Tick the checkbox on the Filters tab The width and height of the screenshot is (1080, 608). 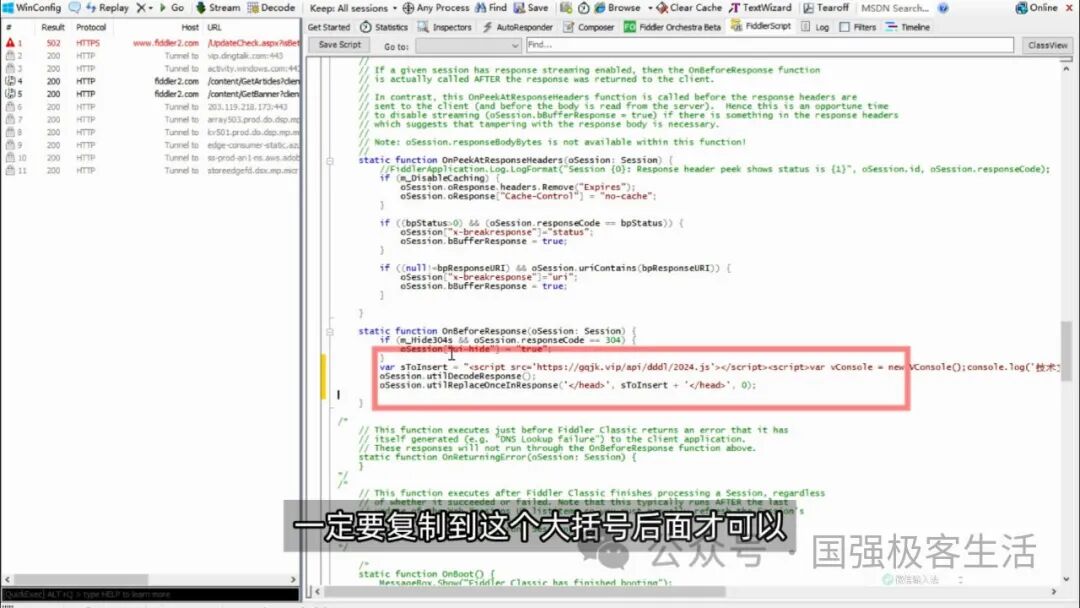844,28
